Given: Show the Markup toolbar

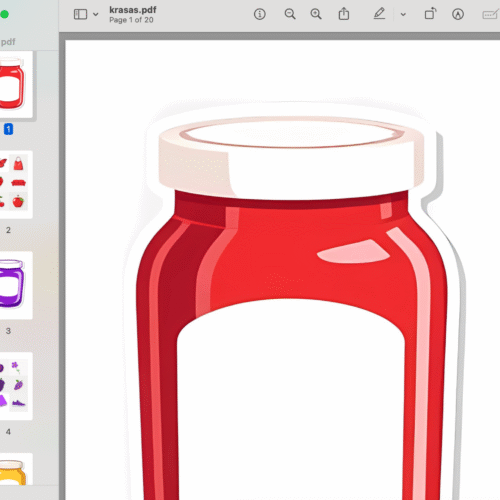Looking at the screenshot, I should pyautogui.click(x=458, y=14).
